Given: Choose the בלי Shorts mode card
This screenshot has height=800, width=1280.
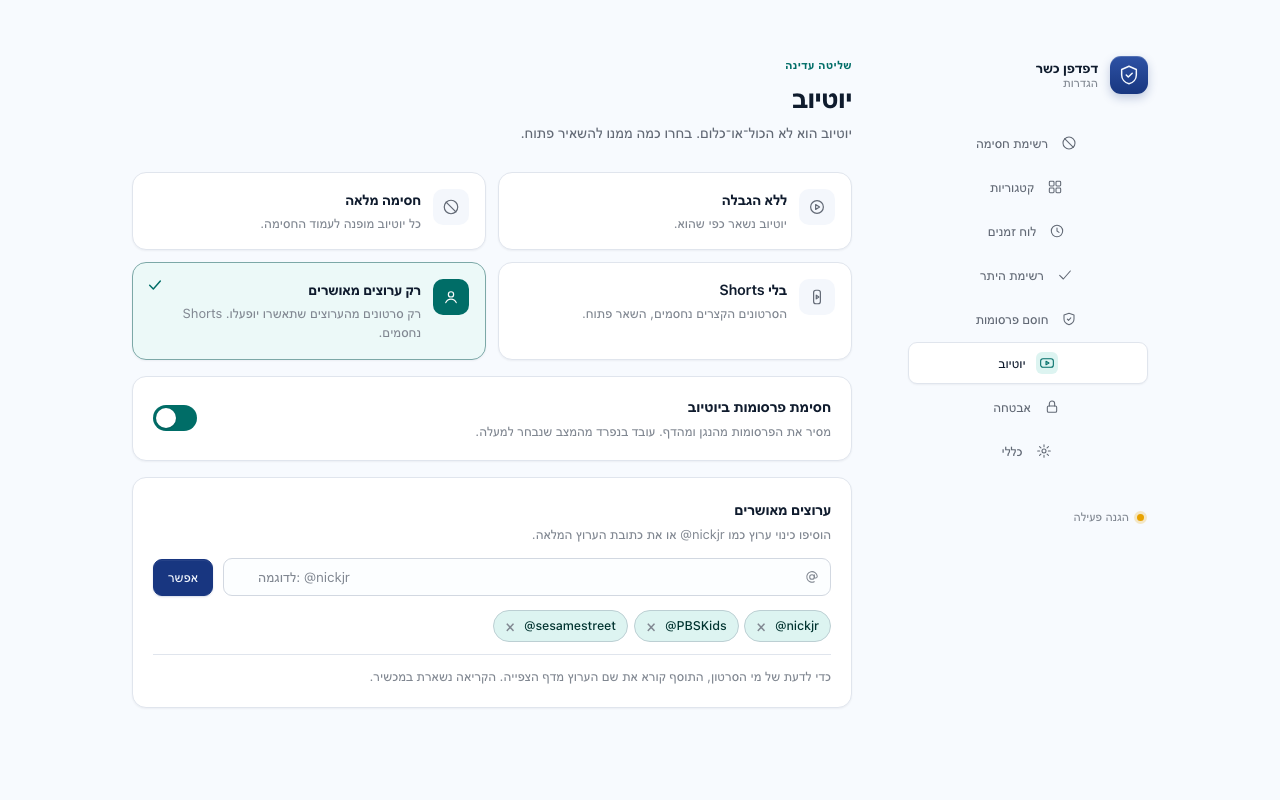Looking at the screenshot, I should [x=675, y=311].
